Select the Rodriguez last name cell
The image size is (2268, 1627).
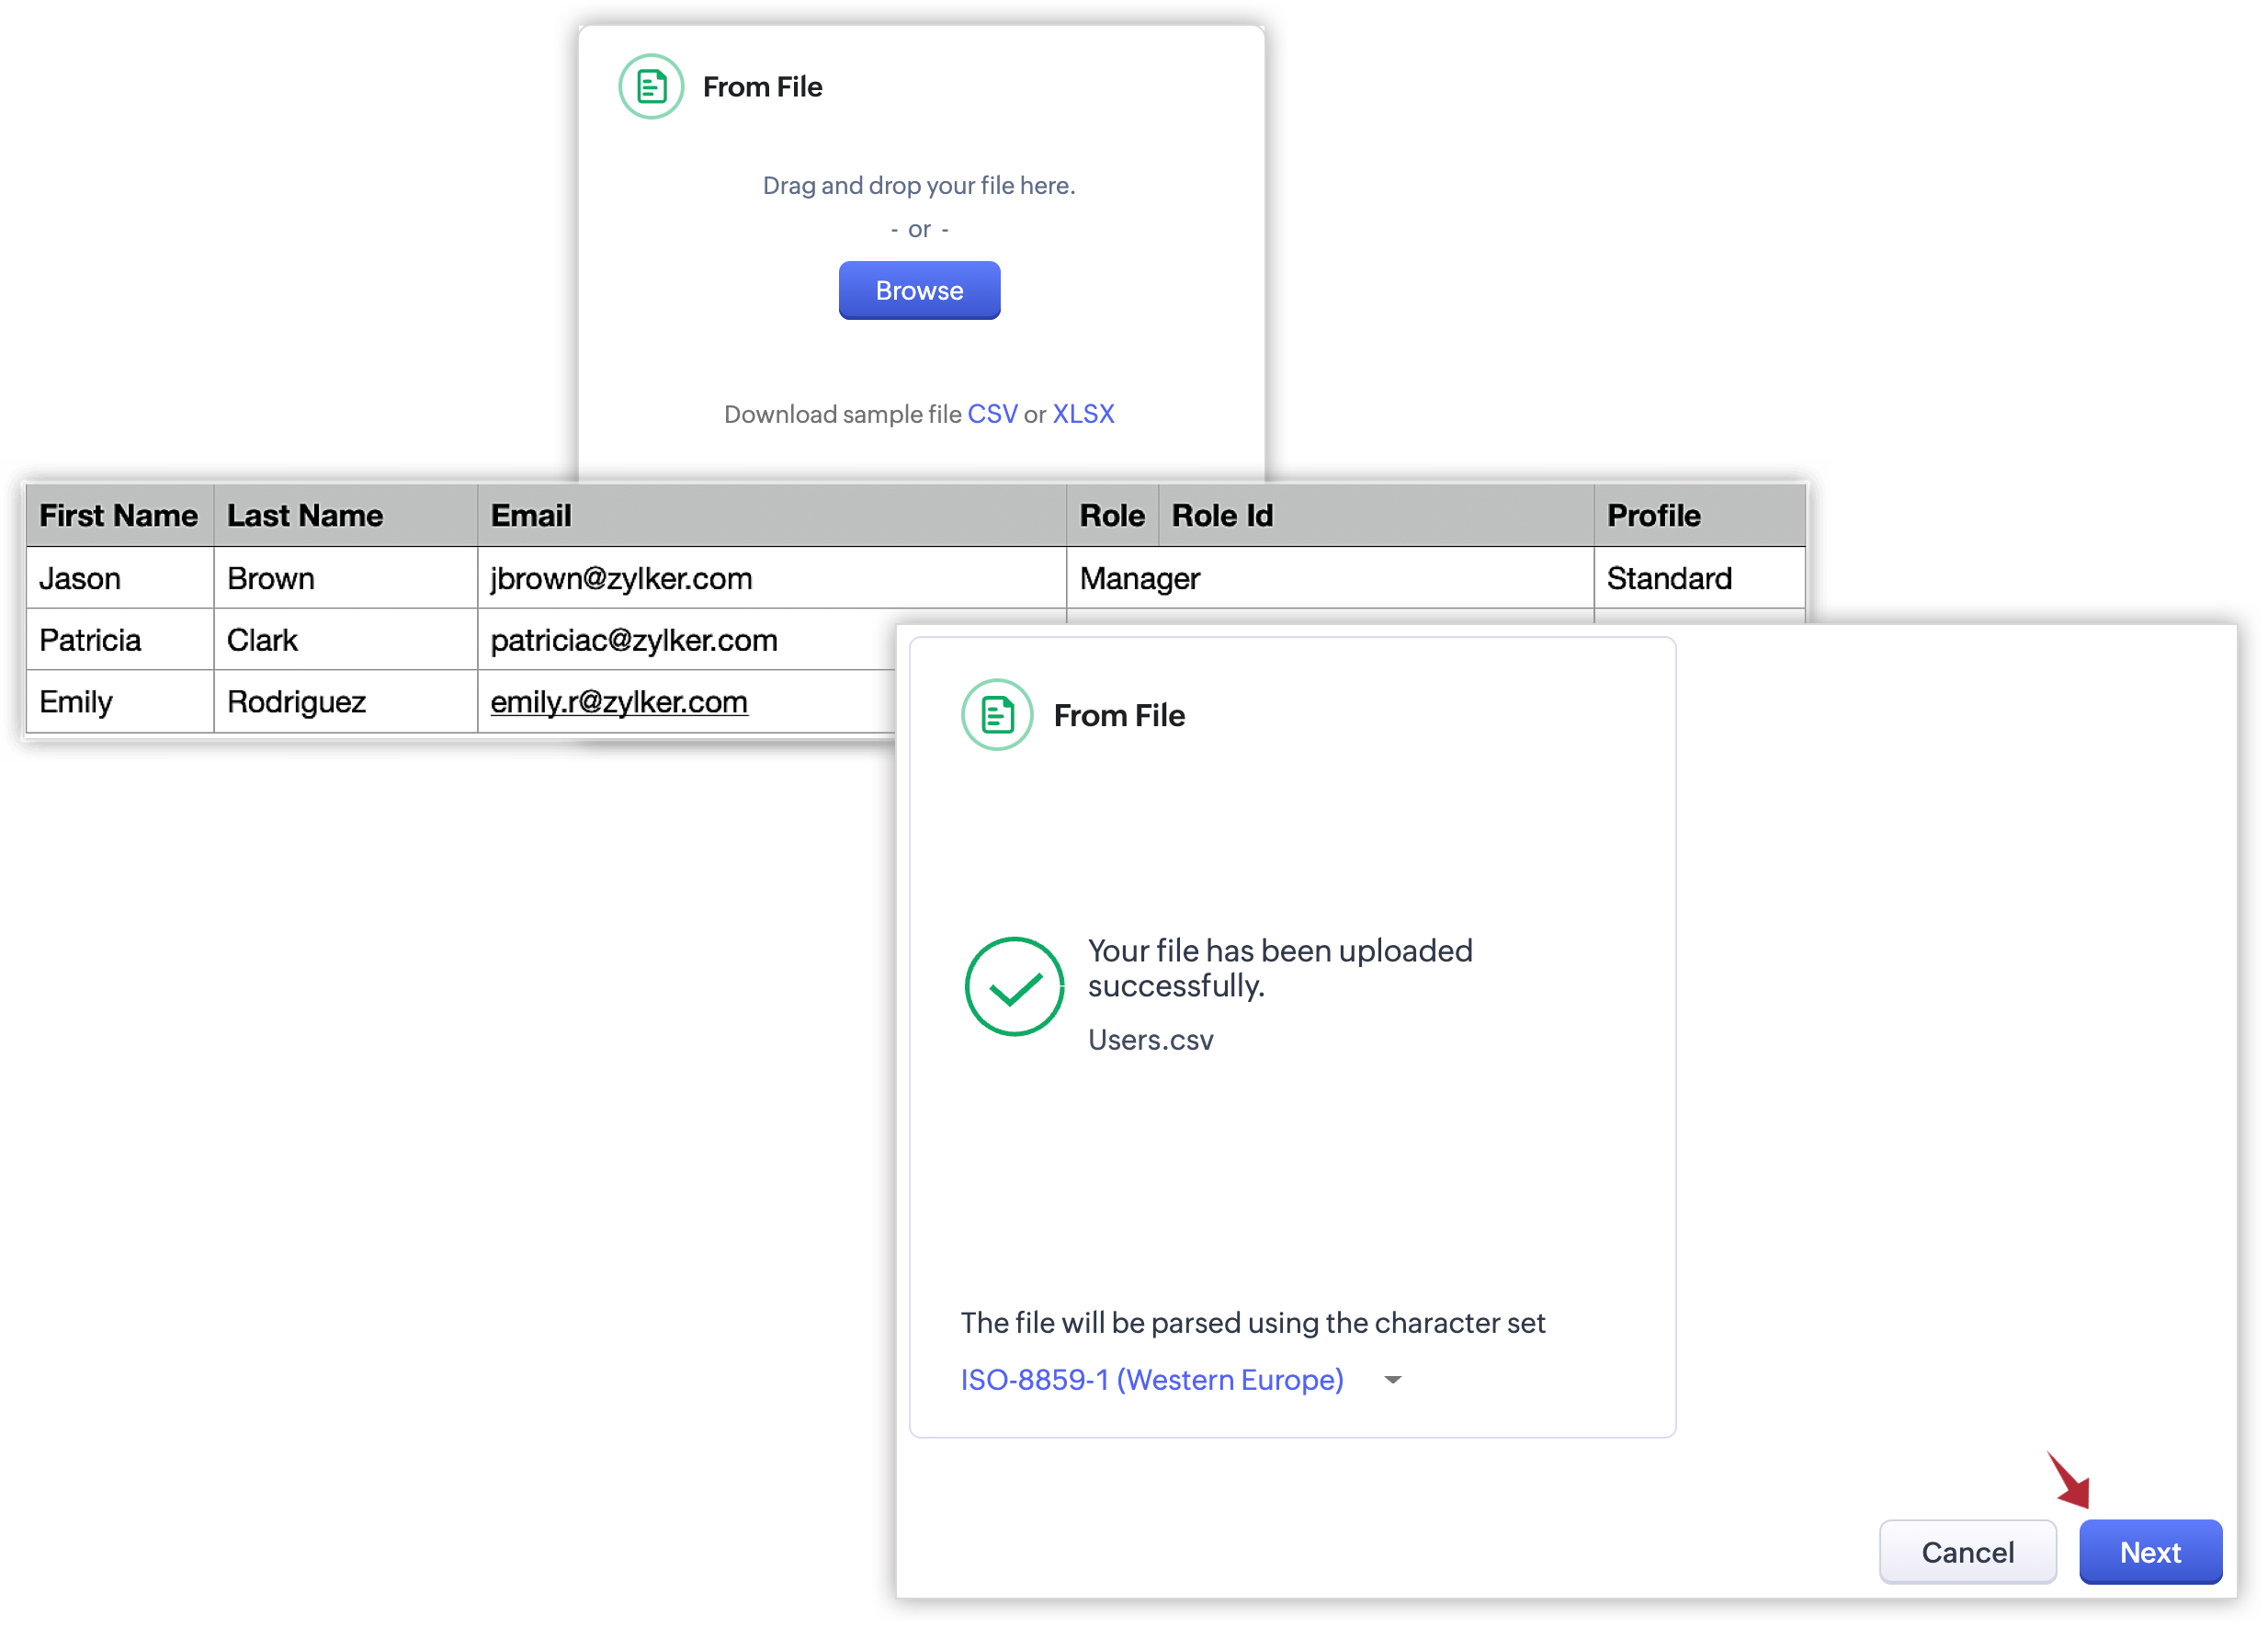click(296, 702)
